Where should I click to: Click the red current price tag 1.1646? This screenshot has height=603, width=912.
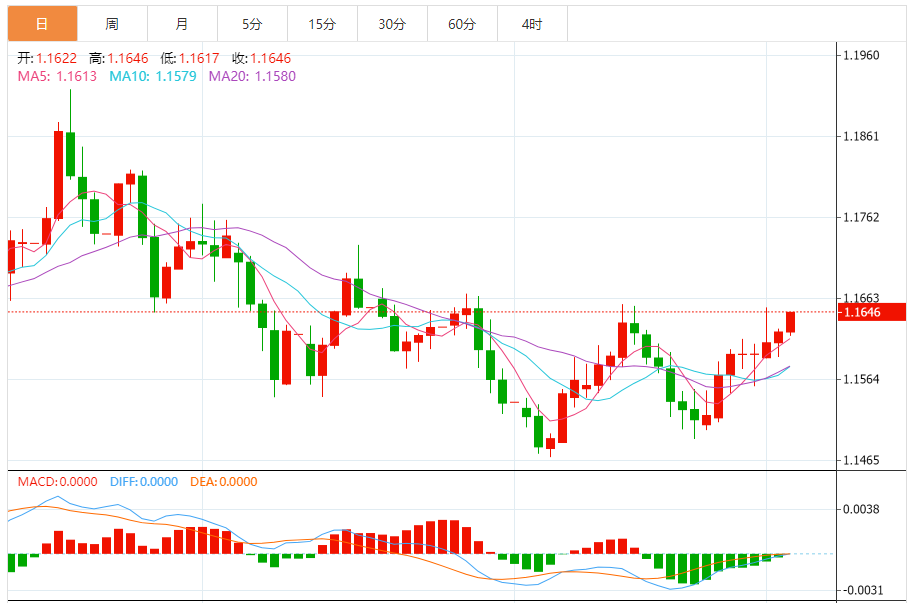pos(872,312)
